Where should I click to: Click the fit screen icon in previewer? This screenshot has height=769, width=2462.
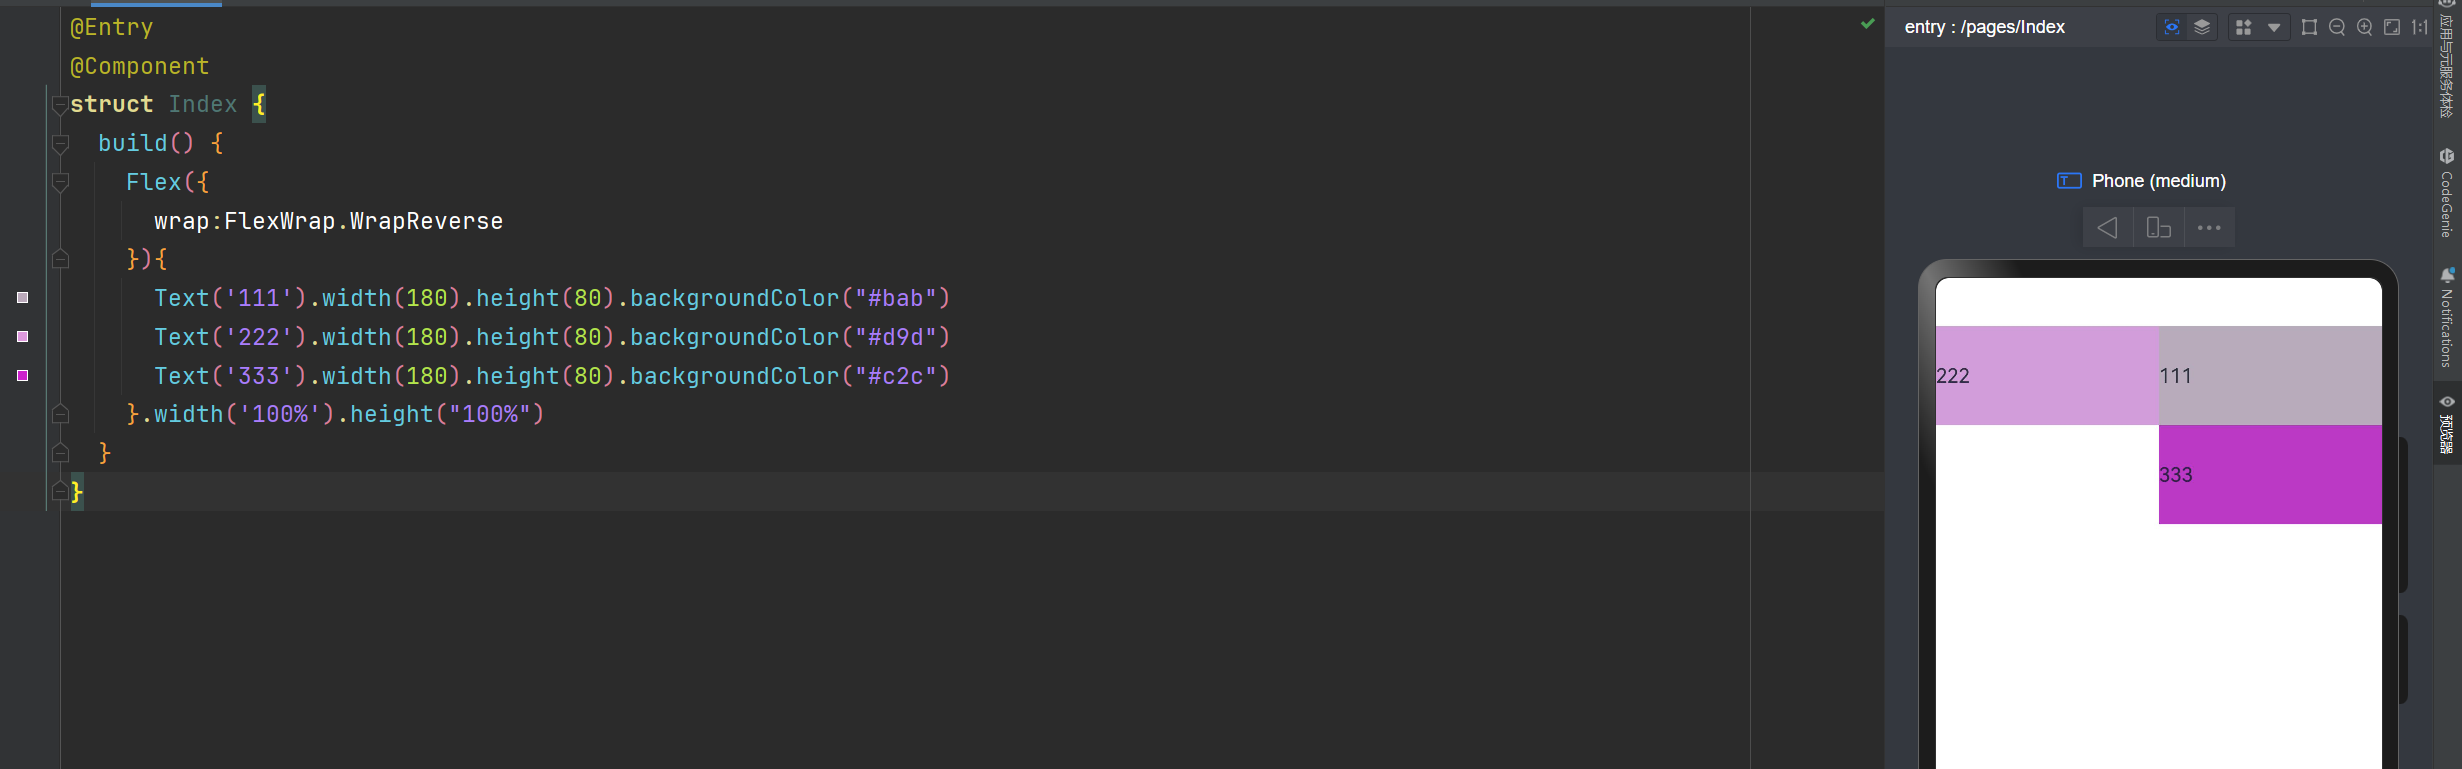(x=2392, y=27)
